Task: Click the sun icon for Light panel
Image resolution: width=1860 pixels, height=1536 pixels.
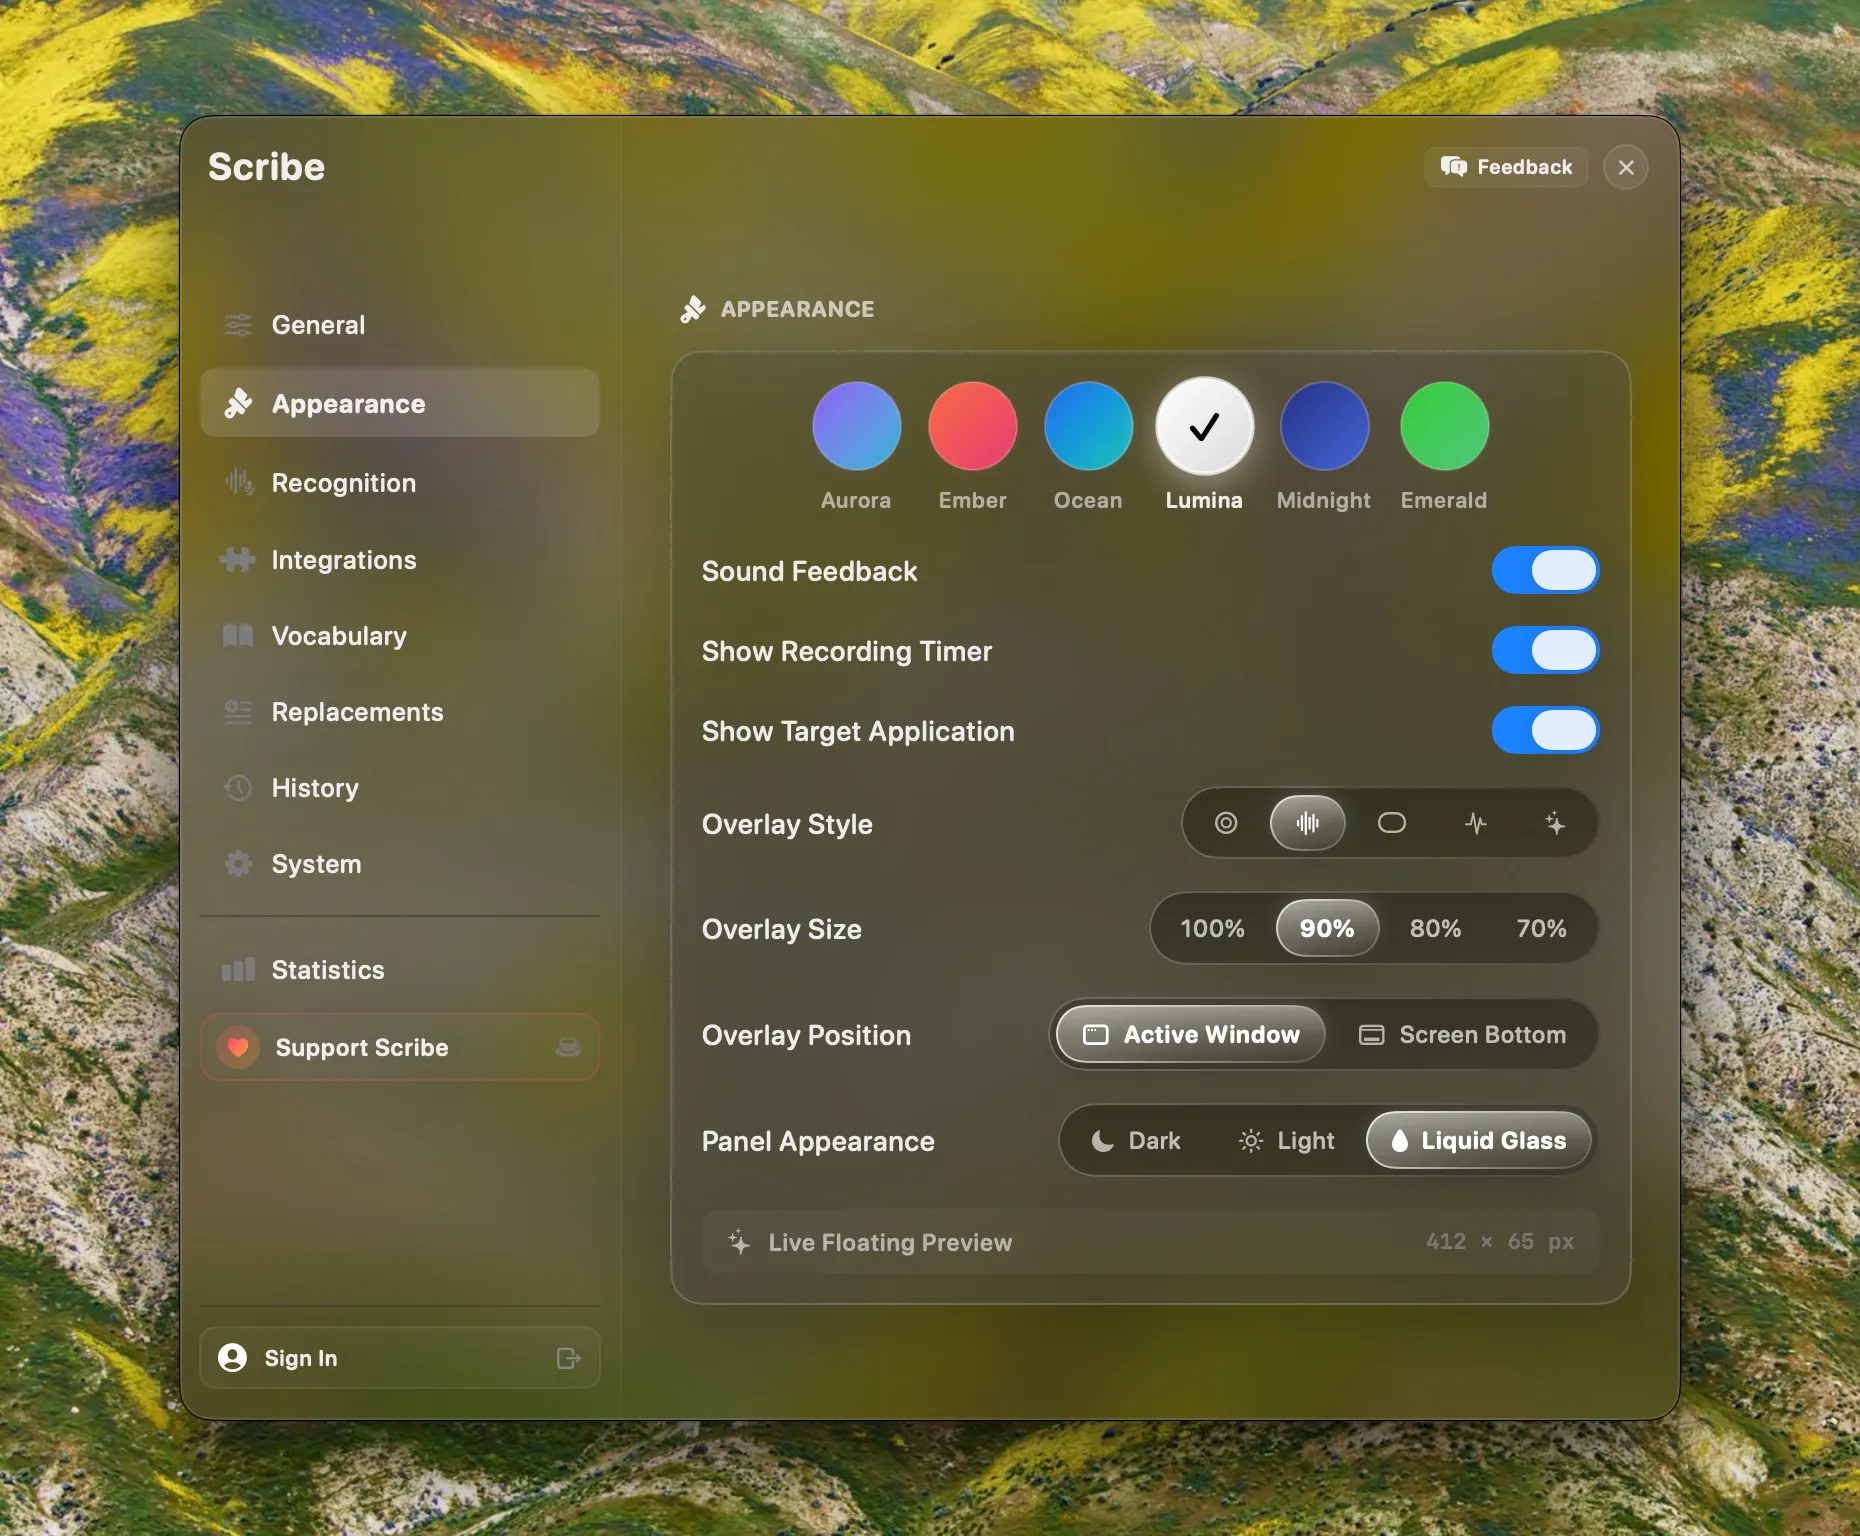Action: pos(1251,1141)
